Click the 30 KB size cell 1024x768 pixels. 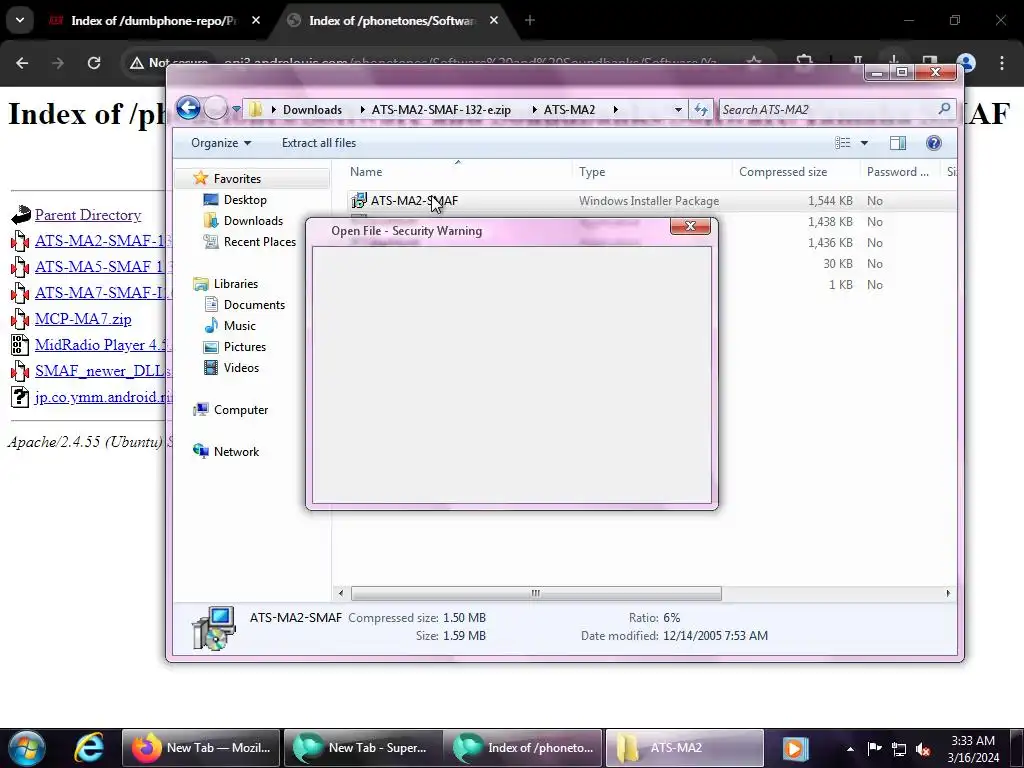click(838, 264)
